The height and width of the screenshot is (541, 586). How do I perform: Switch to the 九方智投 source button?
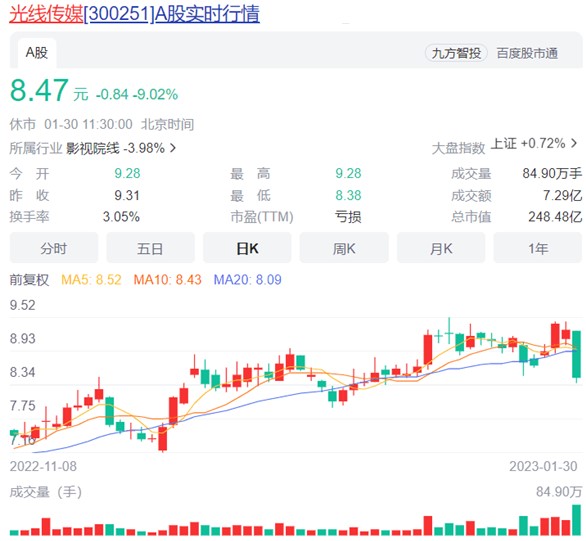pyautogui.click(x=456, y=53)
